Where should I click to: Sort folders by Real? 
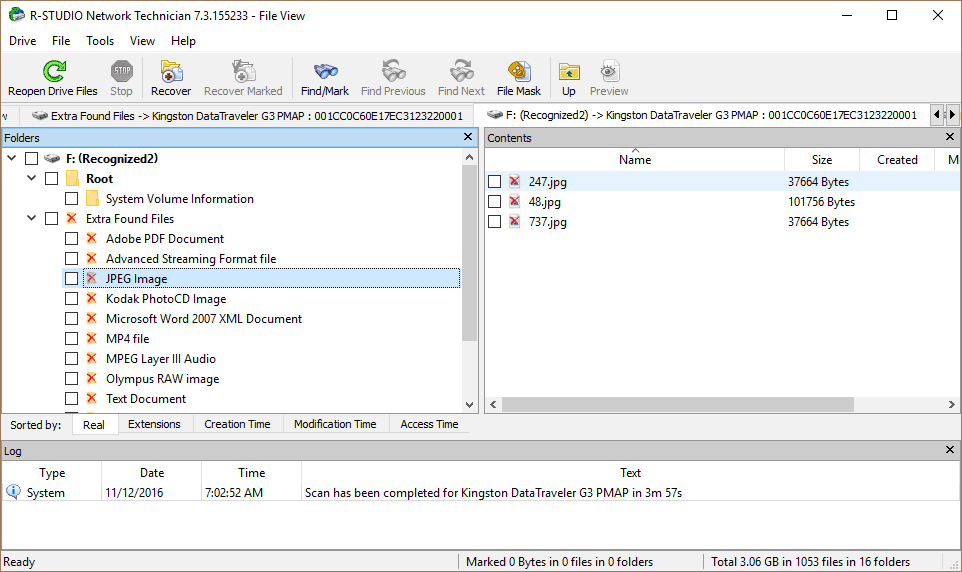pos(94,425)
